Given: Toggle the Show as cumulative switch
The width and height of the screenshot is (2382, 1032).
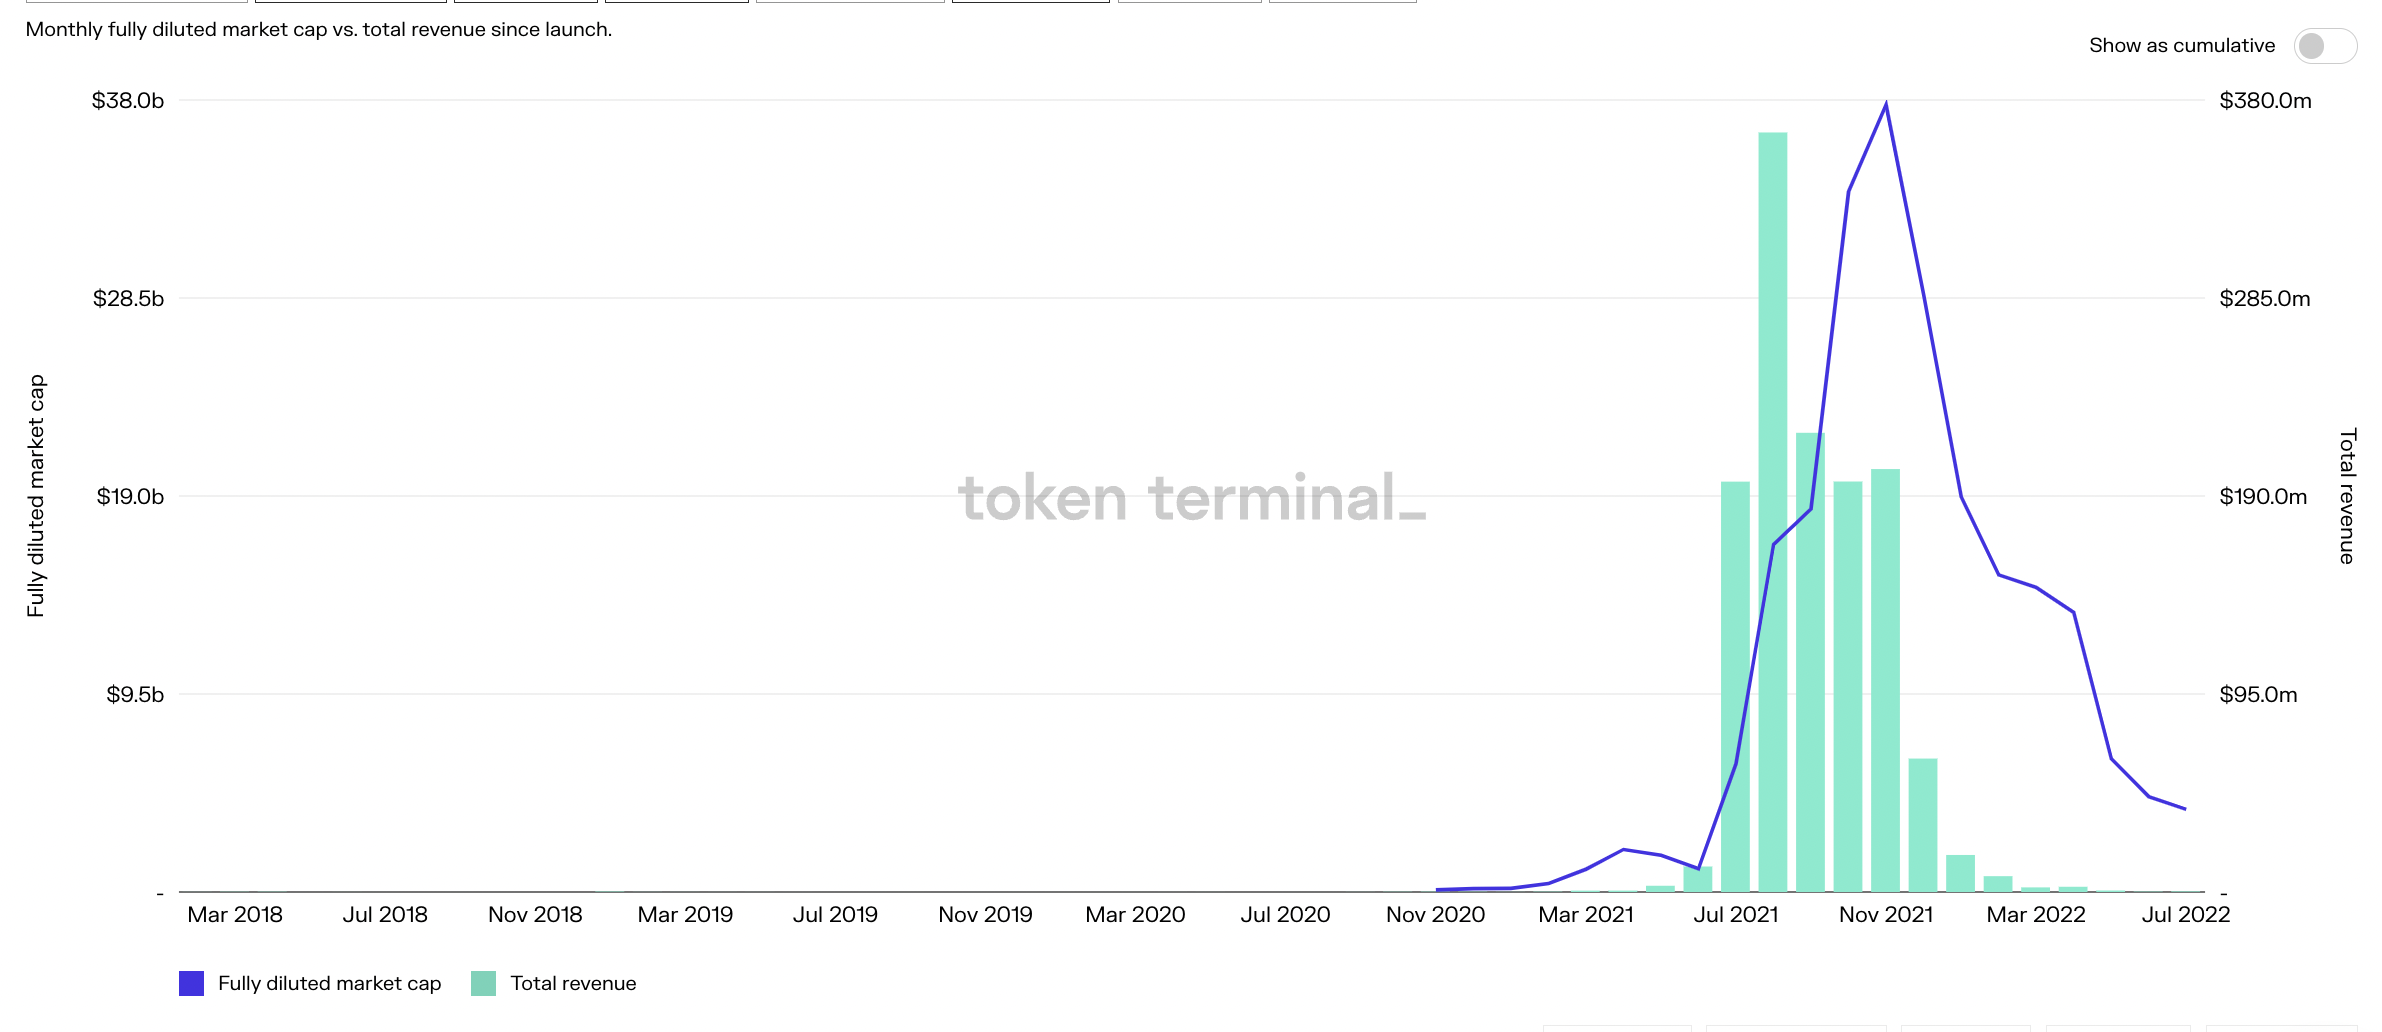Looking at the screenshot, I should coord(2324,46).
